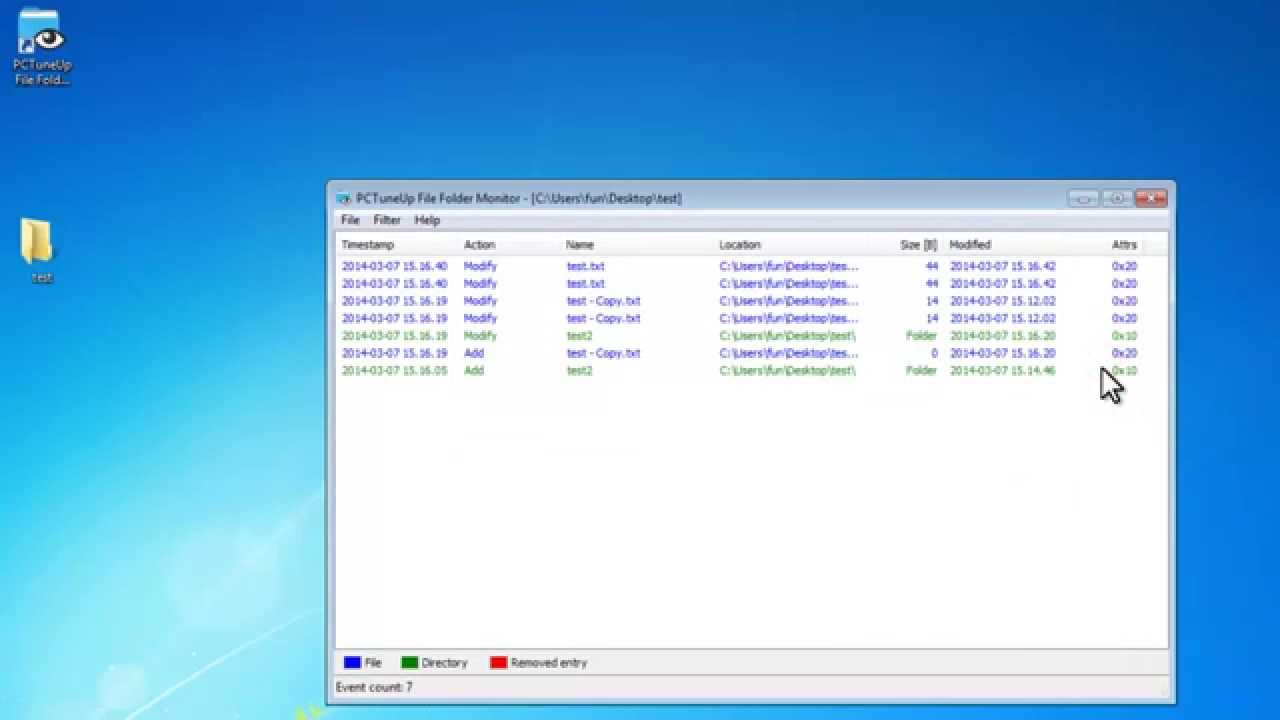The image size is (1280, 720).
Task: Click the location of the Add test - Copy.txt row
Action: click(x=788, y=353)
